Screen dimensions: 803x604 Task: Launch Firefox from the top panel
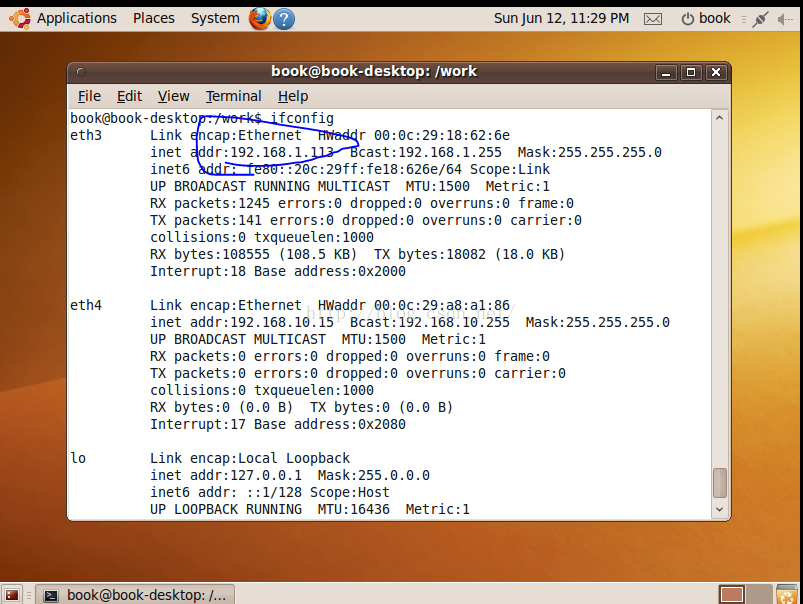point(260,19)
